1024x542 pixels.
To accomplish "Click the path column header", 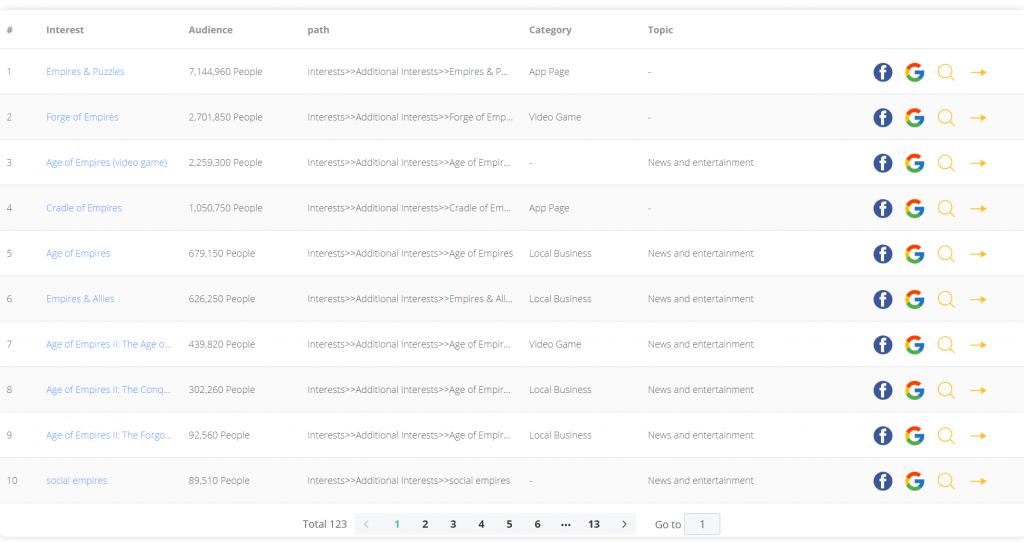I will click(318, 29).
